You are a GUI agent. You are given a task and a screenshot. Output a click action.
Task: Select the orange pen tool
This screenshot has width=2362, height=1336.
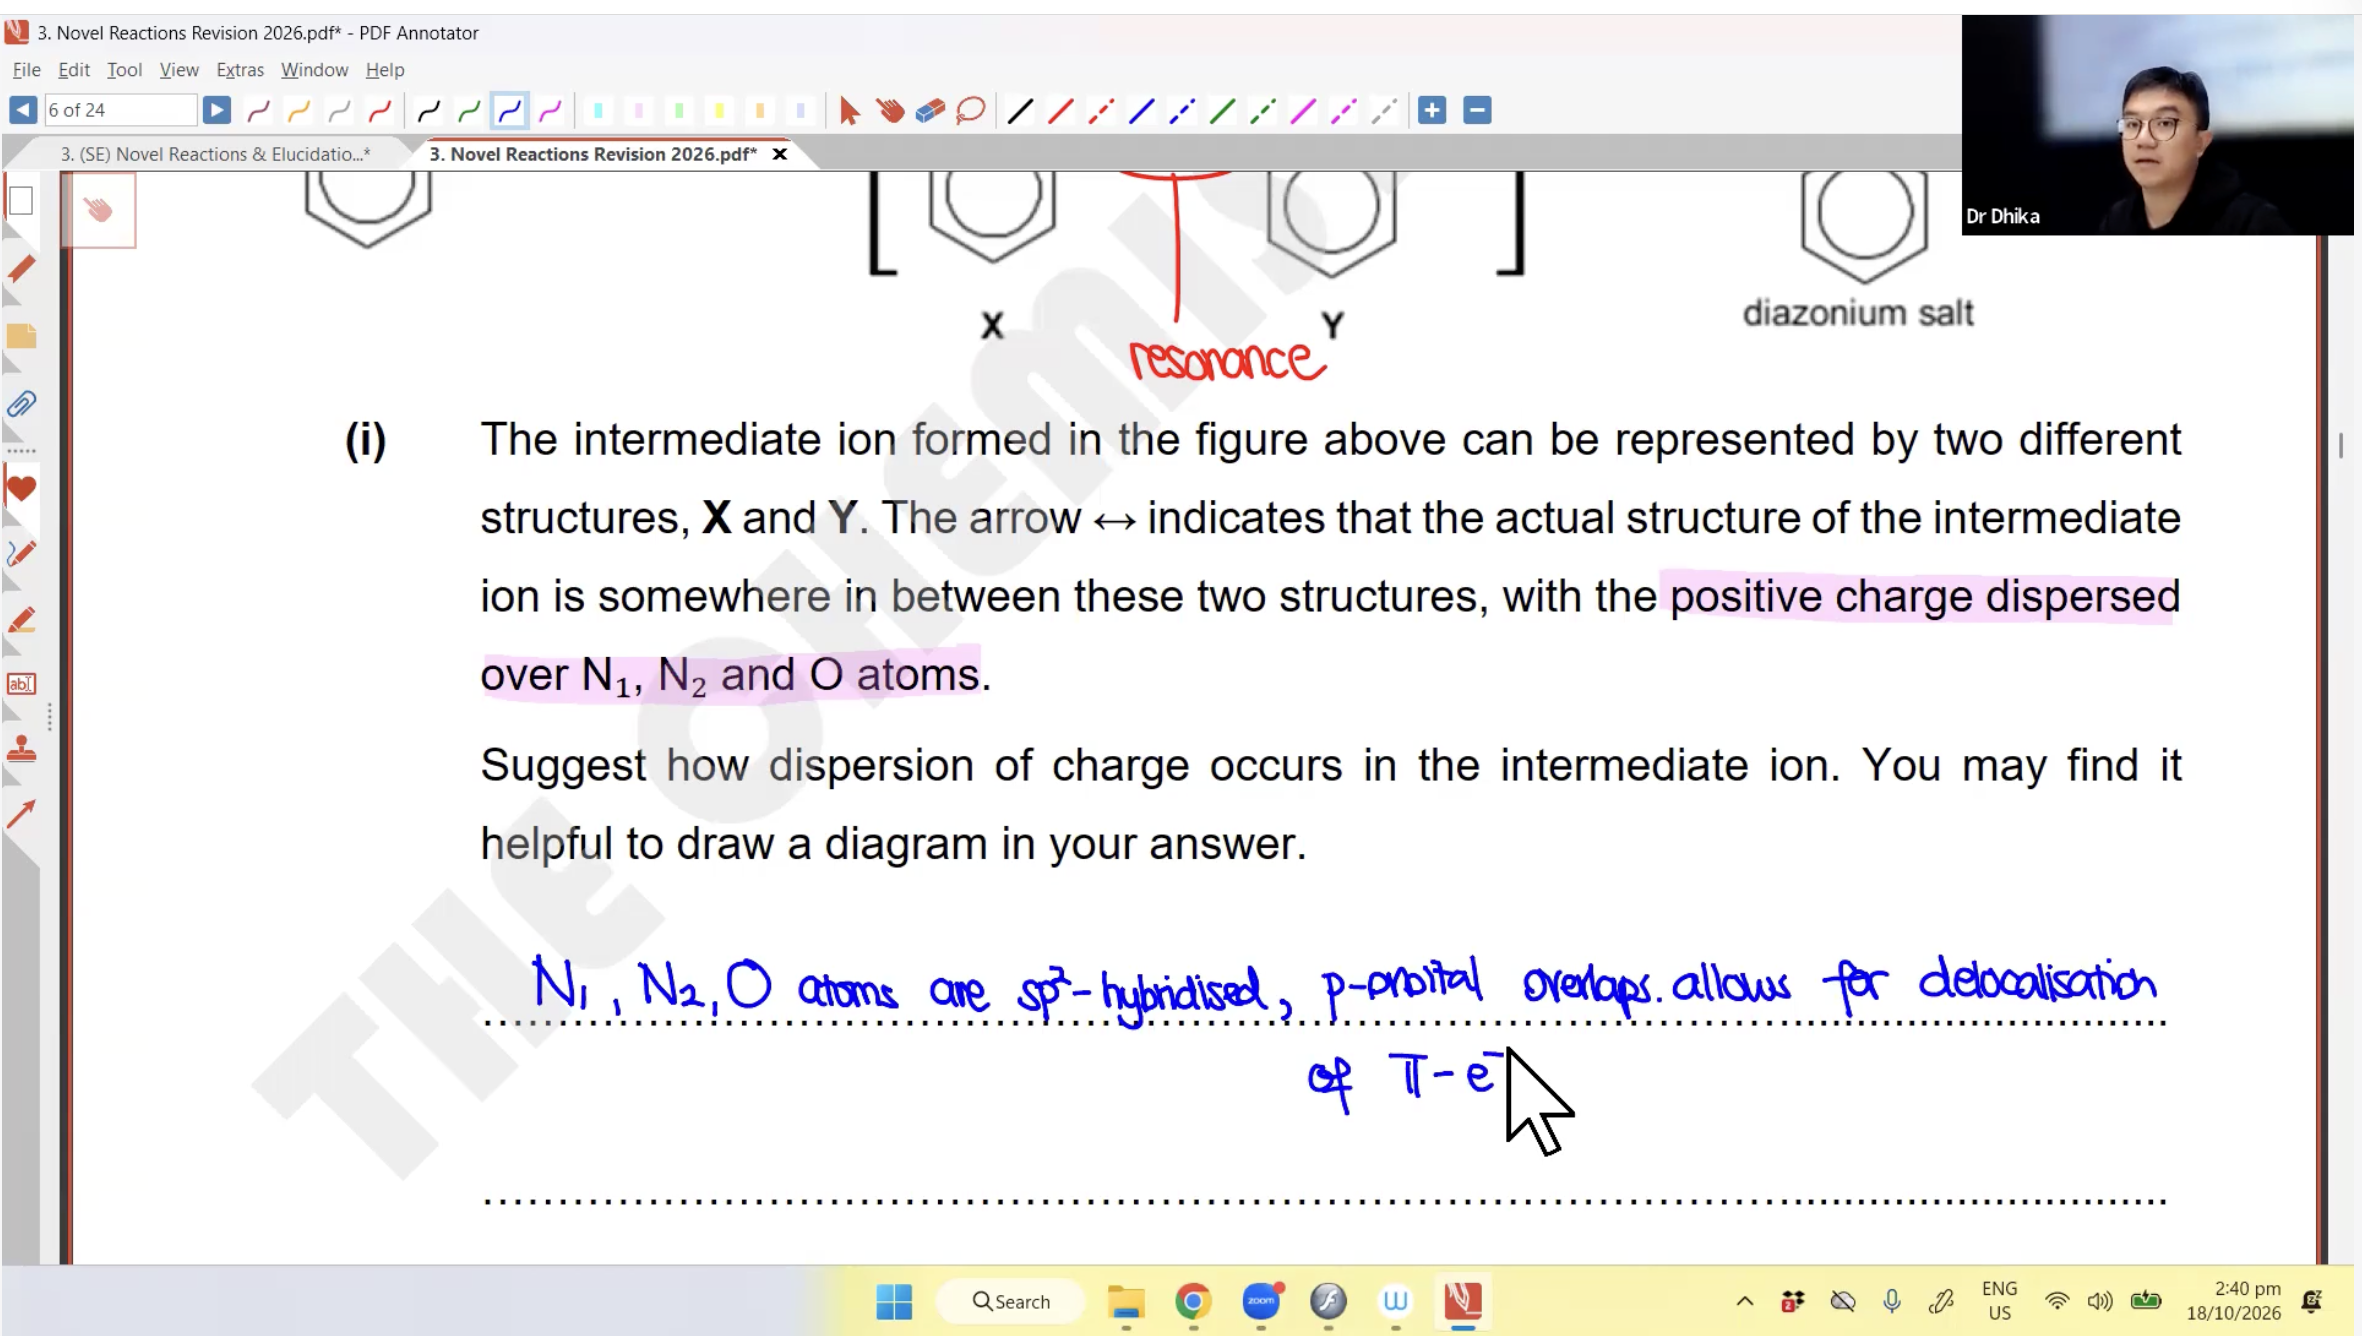point(298,110)
